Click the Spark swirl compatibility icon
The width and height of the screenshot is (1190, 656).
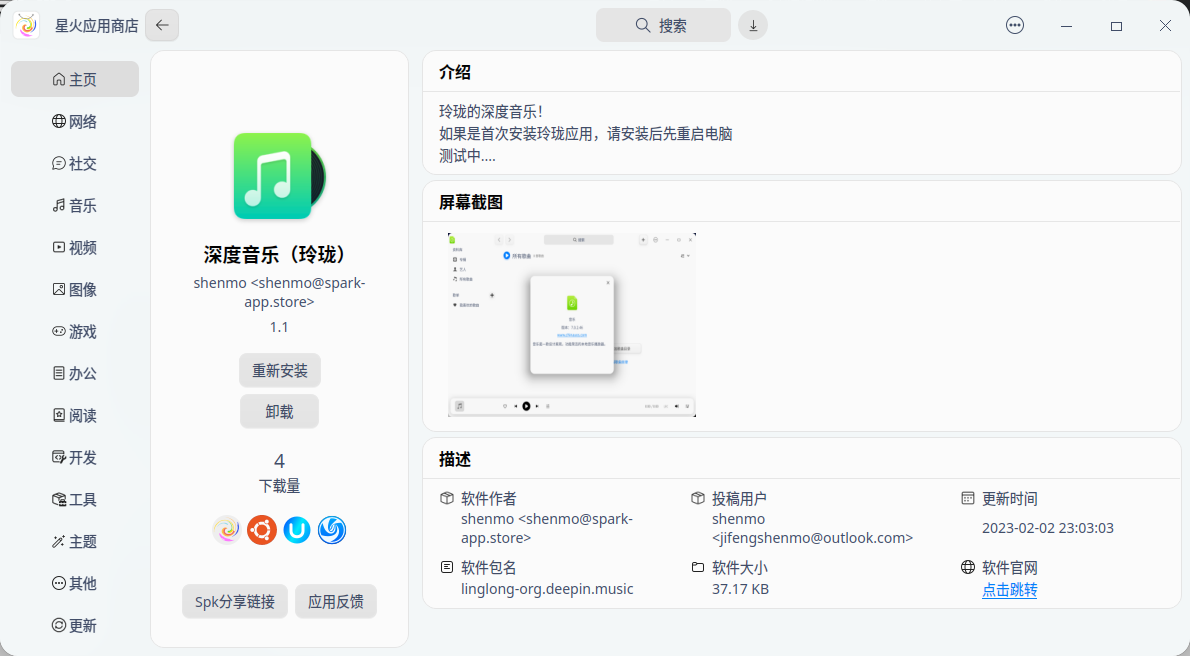point(227,529)
